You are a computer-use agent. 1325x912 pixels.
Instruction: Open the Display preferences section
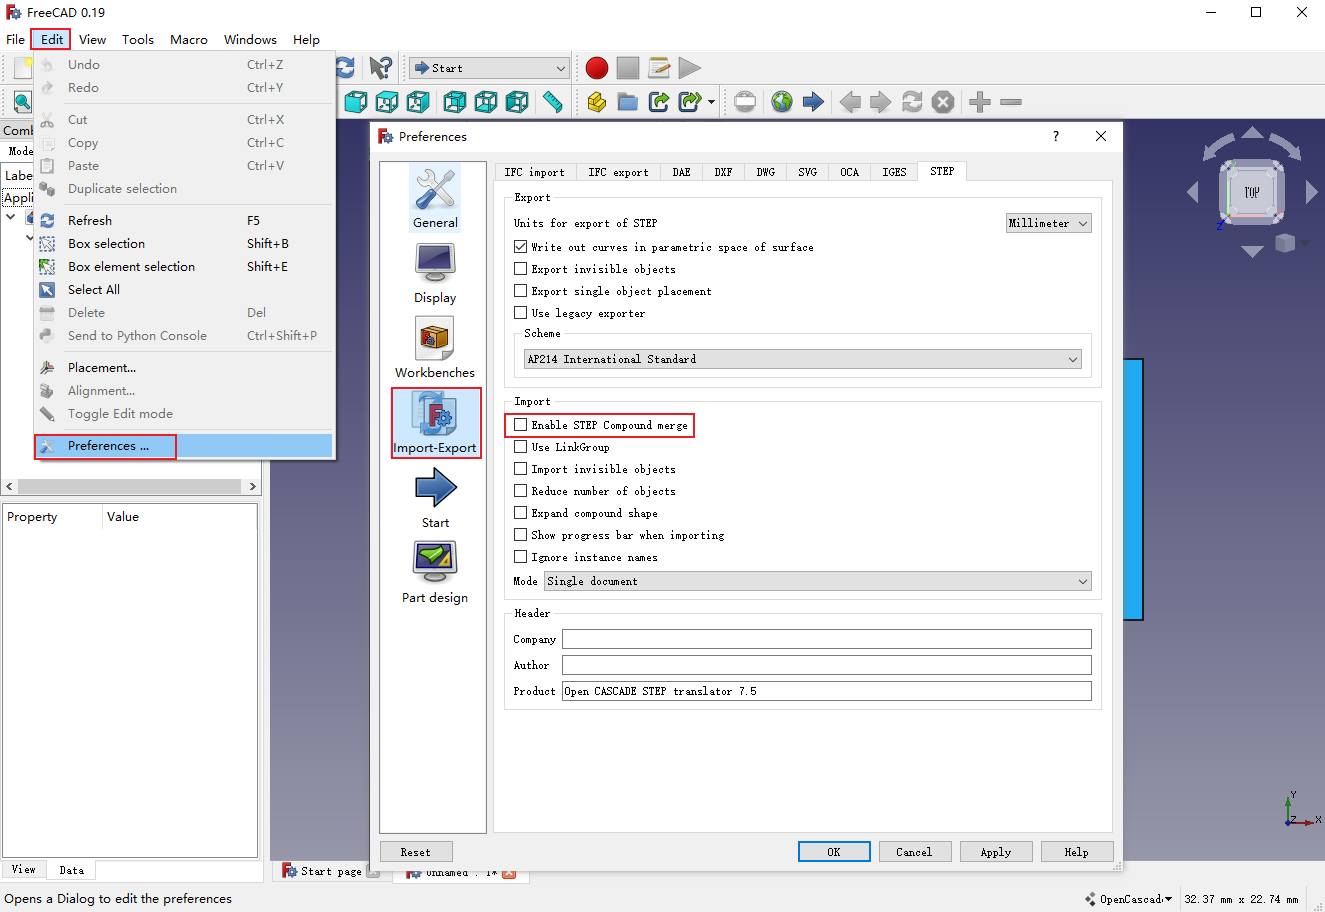click(435, 274)
